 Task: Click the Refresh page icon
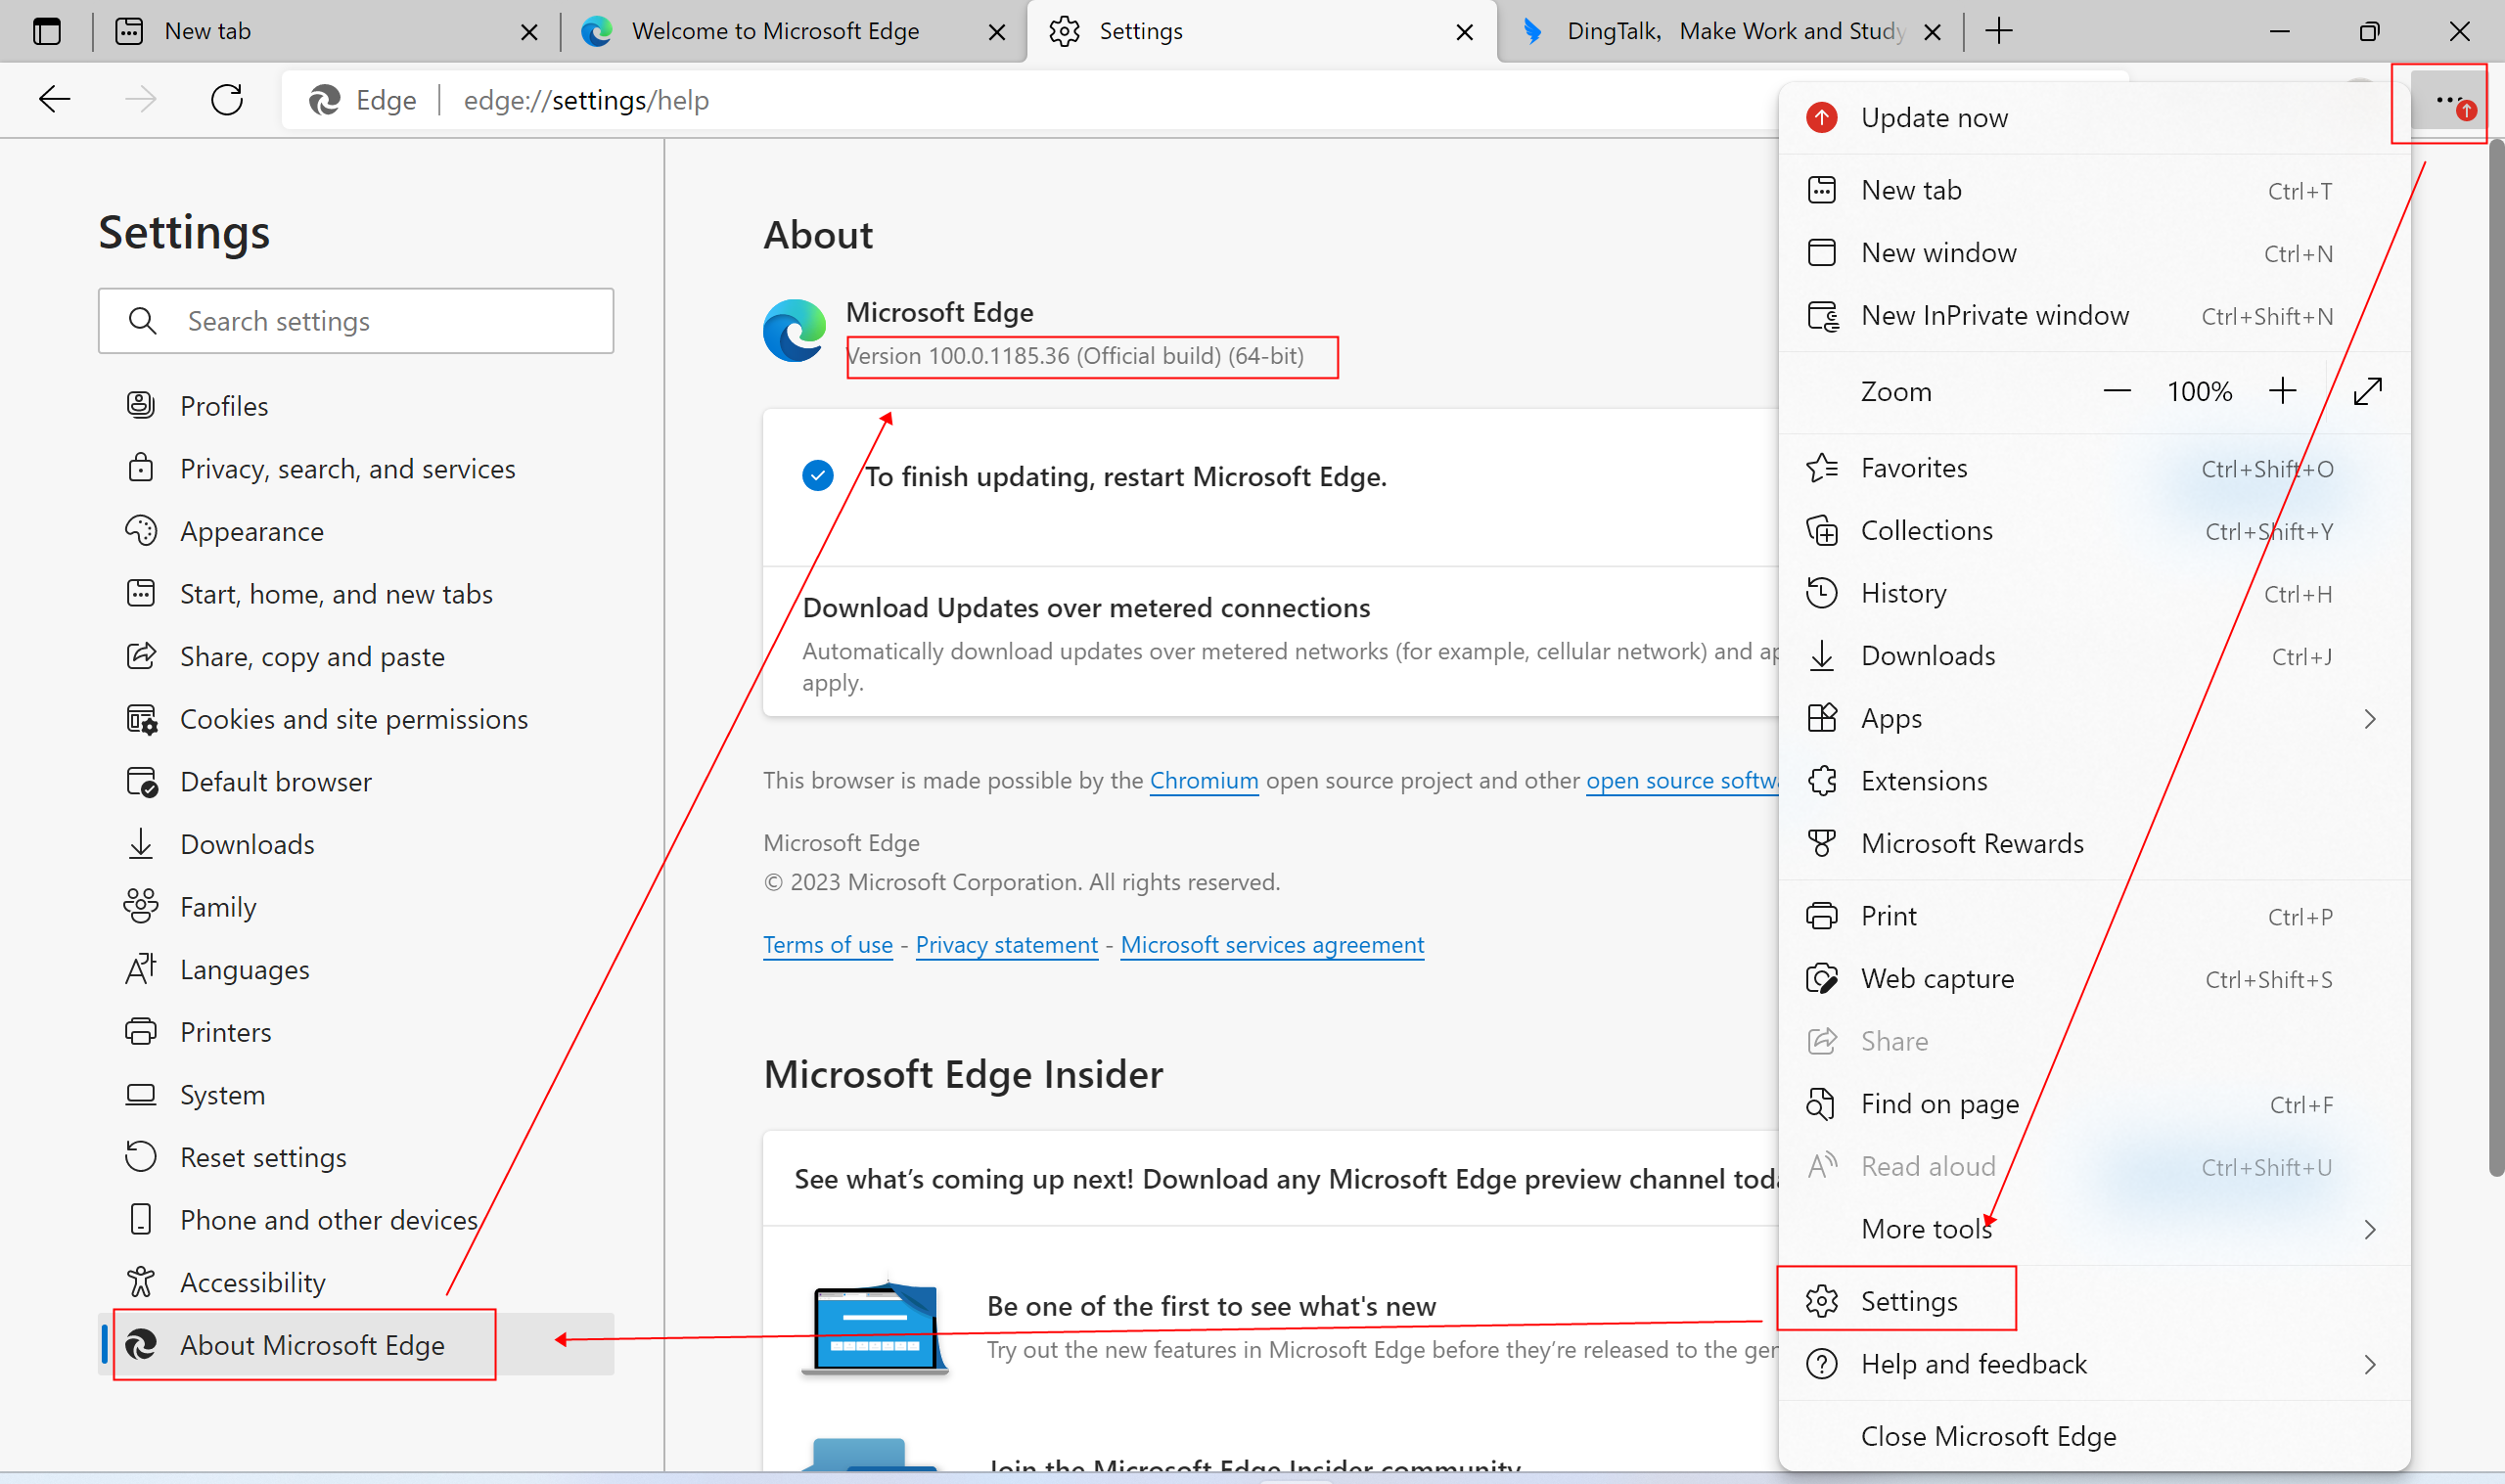coord(227,99)
